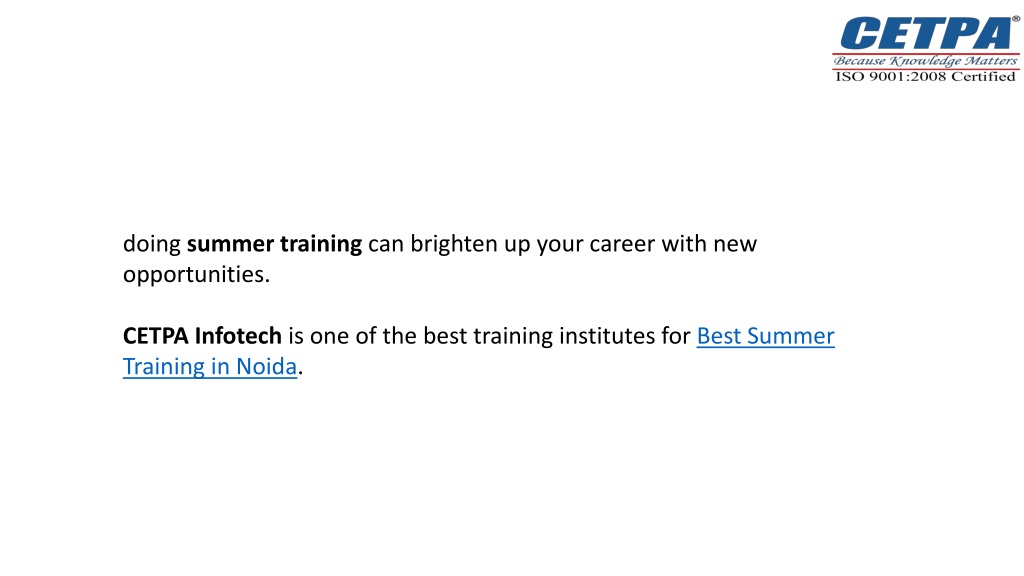Click the word 'Noida' in the link
The height and width of the screenshot is (576, 1024).
point(266,366)
